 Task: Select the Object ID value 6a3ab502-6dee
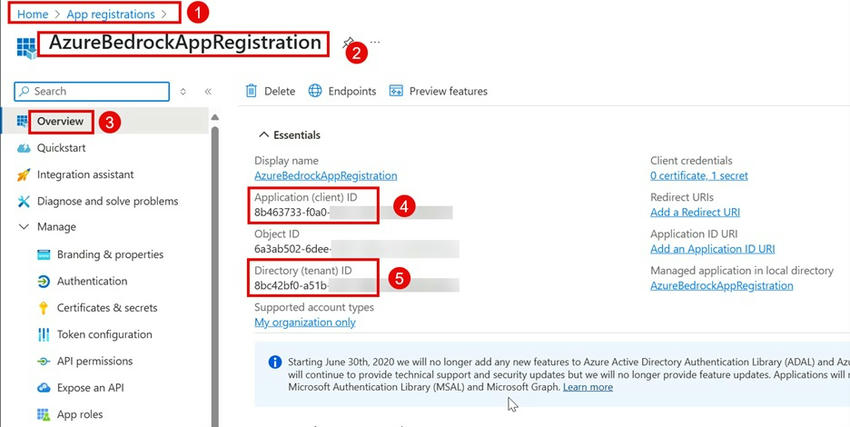click(293, 249)
